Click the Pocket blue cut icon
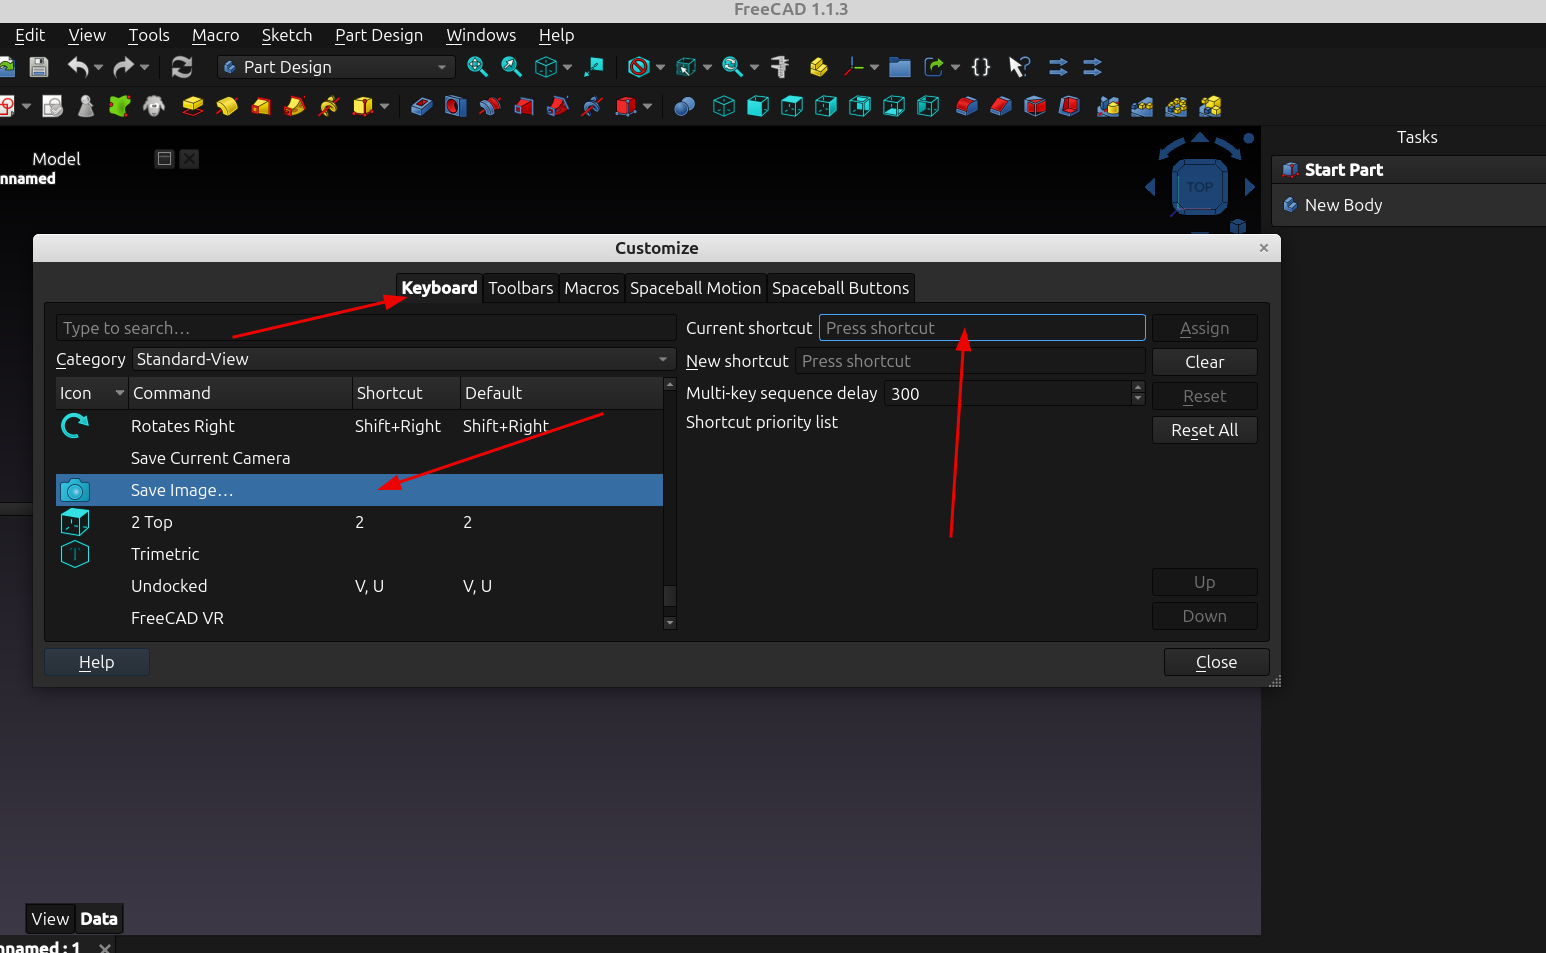 [421, 106]
